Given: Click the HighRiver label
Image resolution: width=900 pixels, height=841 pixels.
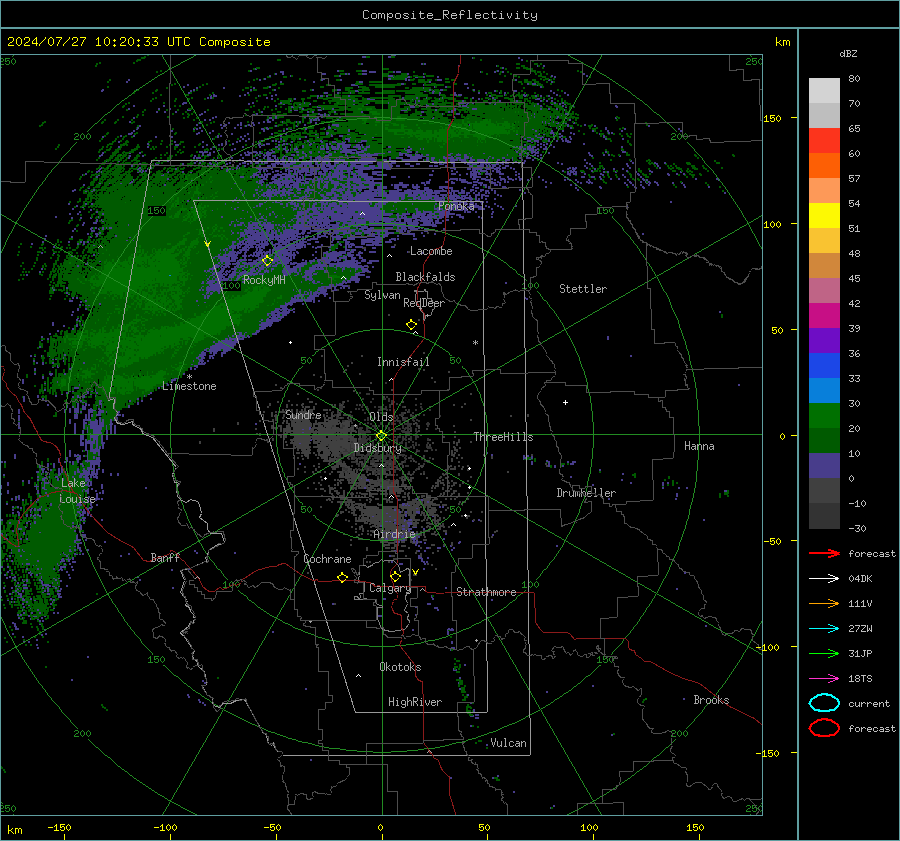Looking at the screenshot, I should [x=415, y=702].
